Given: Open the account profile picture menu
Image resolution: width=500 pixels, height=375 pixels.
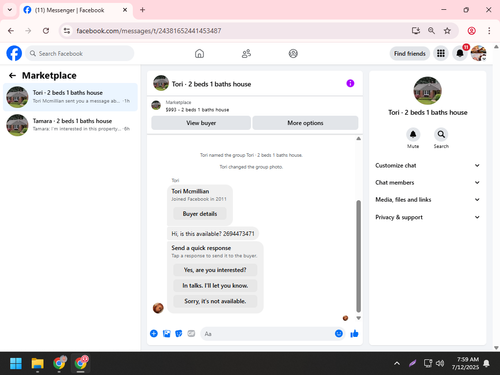Looking at the screenshot, I should [x=478, y=53].
